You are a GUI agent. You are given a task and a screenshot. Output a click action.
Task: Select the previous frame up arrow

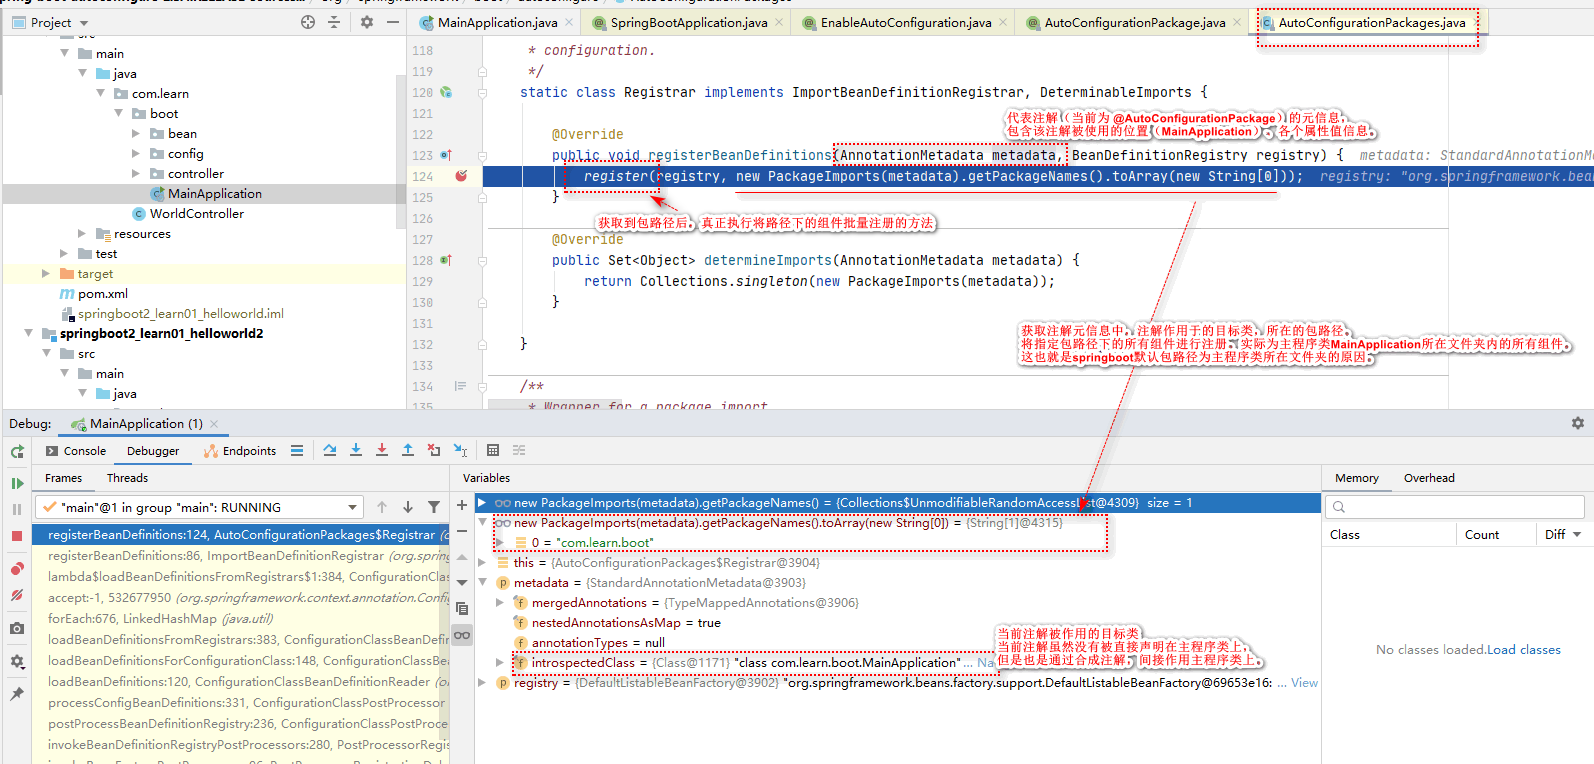click(382, 507)
